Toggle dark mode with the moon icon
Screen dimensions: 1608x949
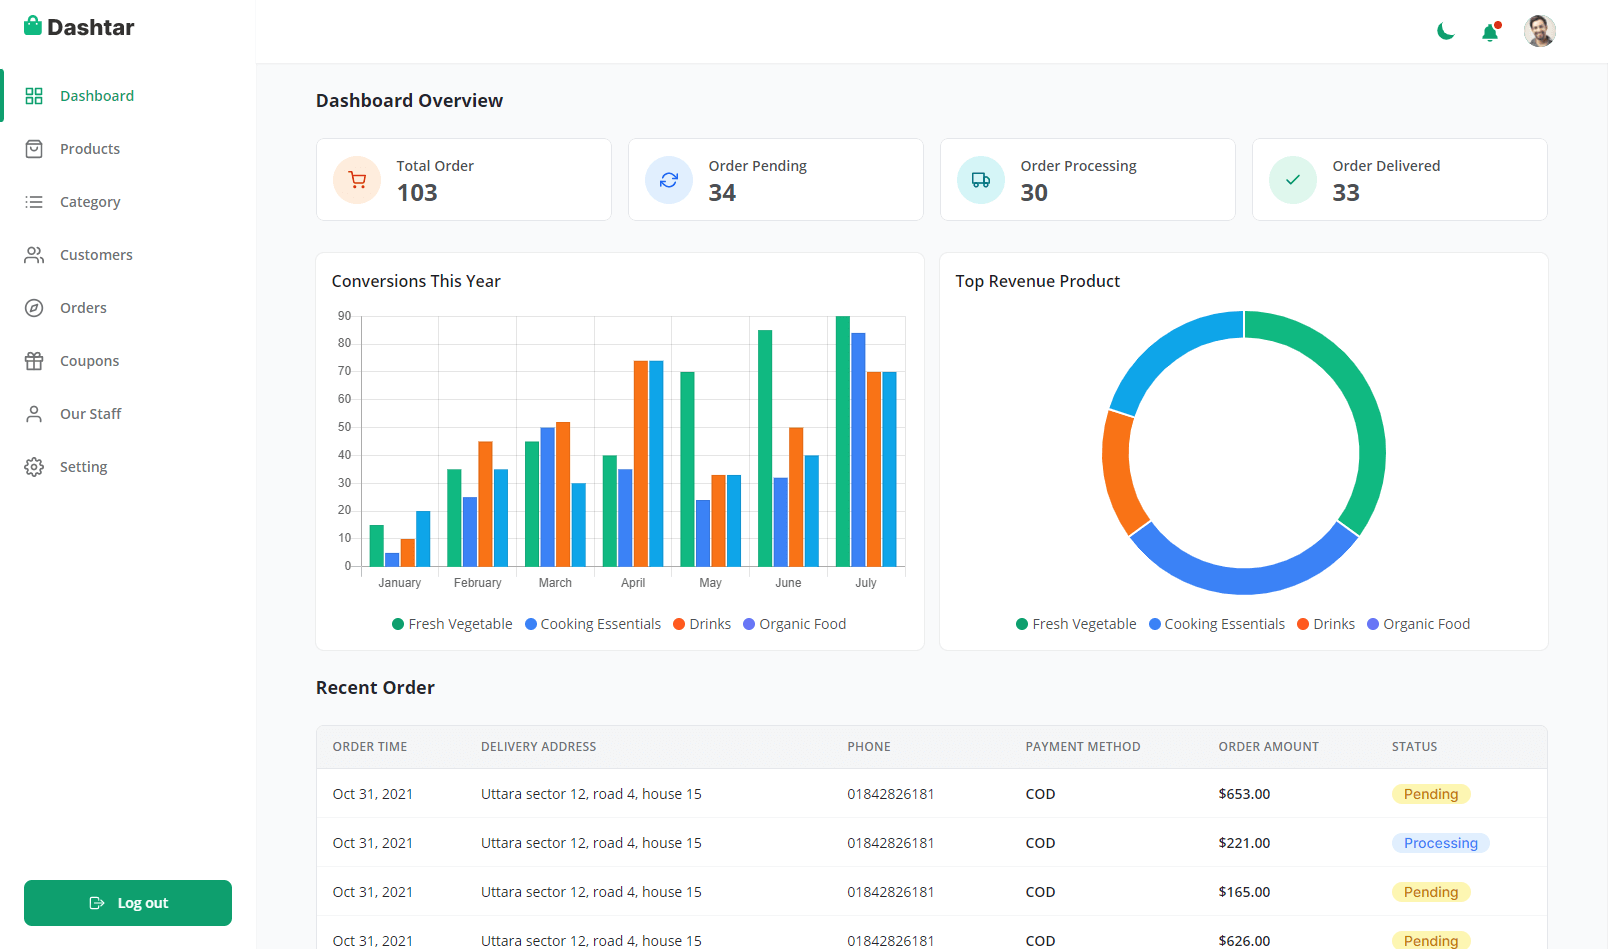[x=1445, y=32]
